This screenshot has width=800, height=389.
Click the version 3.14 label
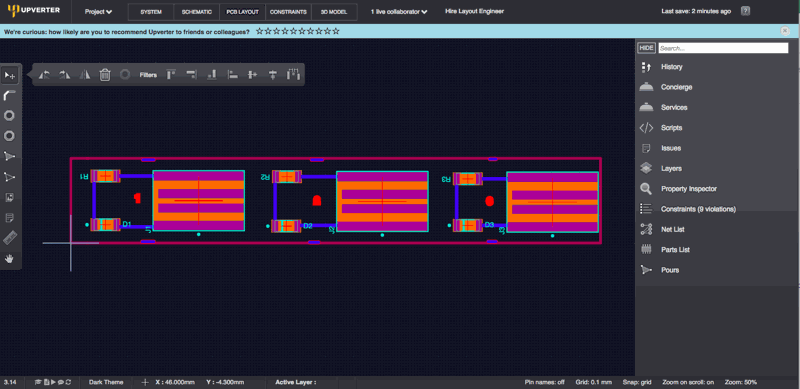(x=9, y=382)
